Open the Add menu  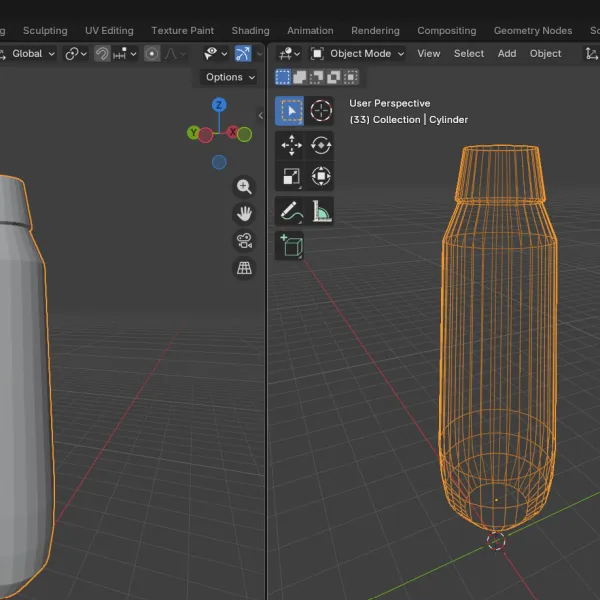click(x=507, y=54)
